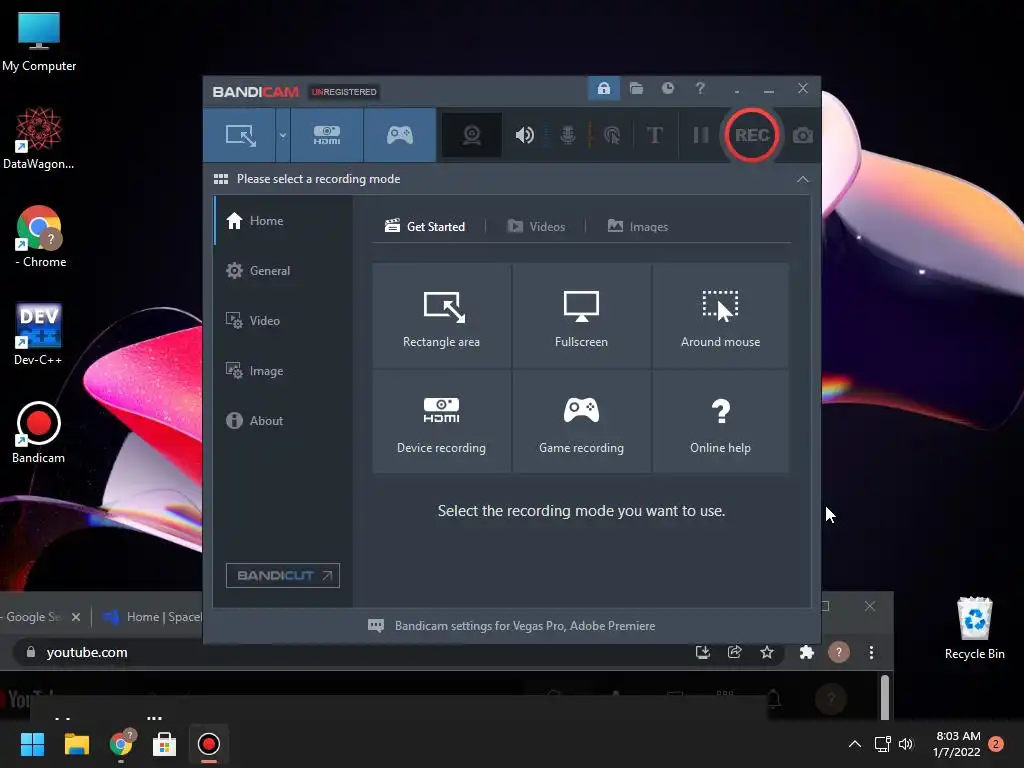The width and height of the screenshot is (1024, 768).
Task: Click the Bandicut button
Action: point(283,575)
